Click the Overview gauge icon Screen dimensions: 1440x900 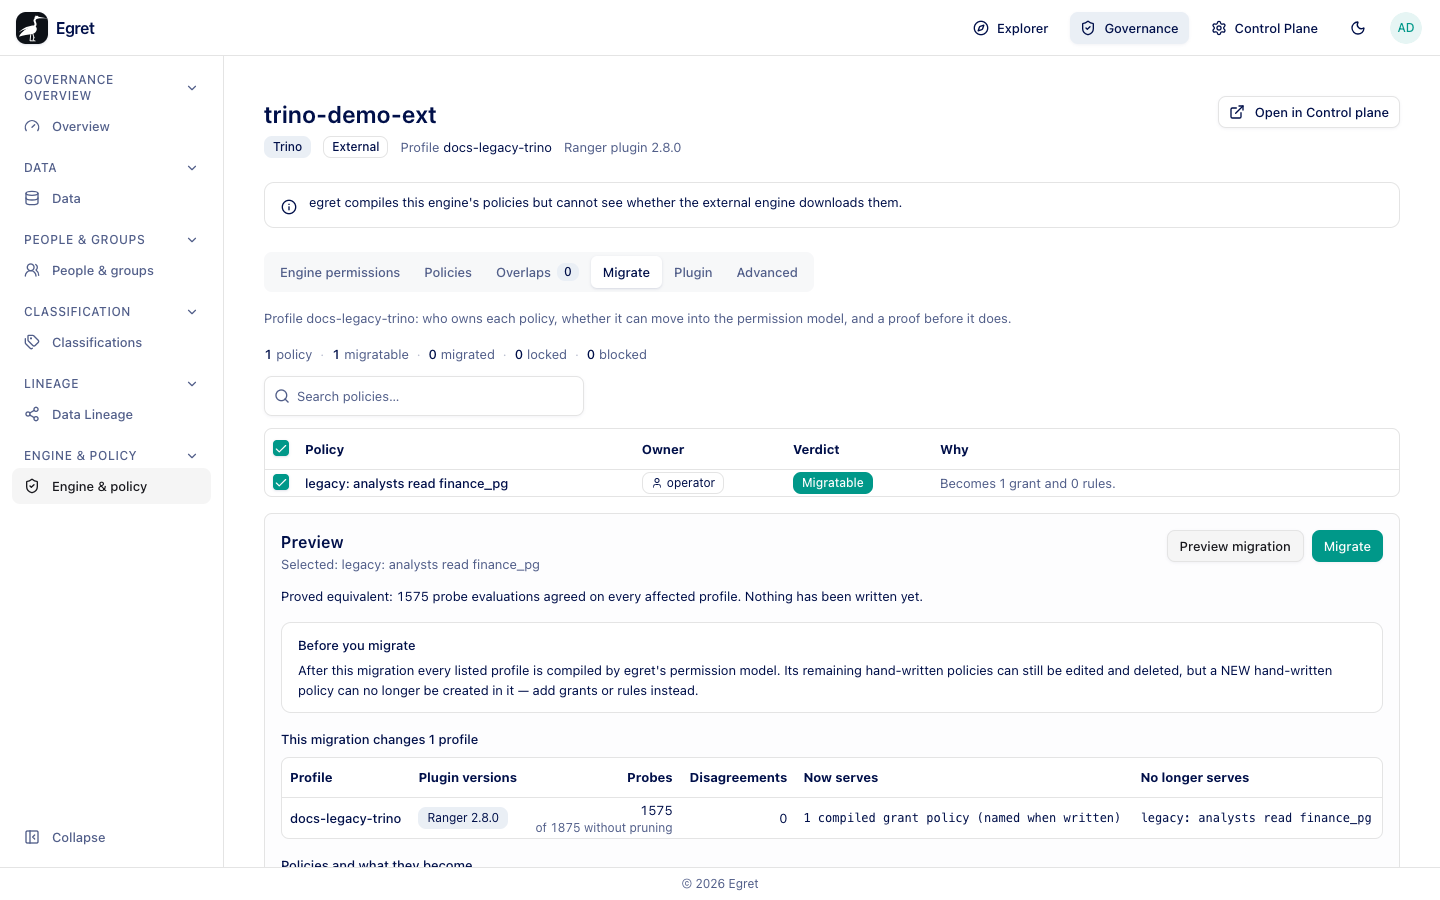coord(32,127)
